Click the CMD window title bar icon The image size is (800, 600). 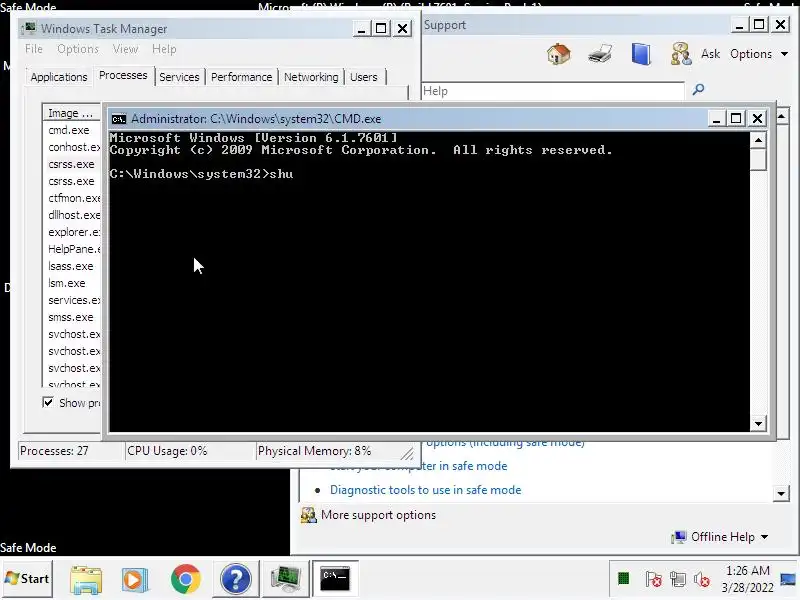[x=118, y=119]
